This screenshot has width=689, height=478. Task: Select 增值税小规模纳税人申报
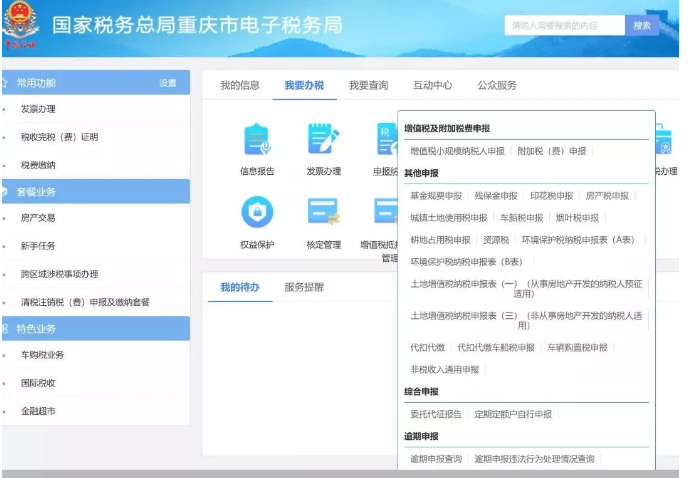pyautogui.click(x=457, y=151)
